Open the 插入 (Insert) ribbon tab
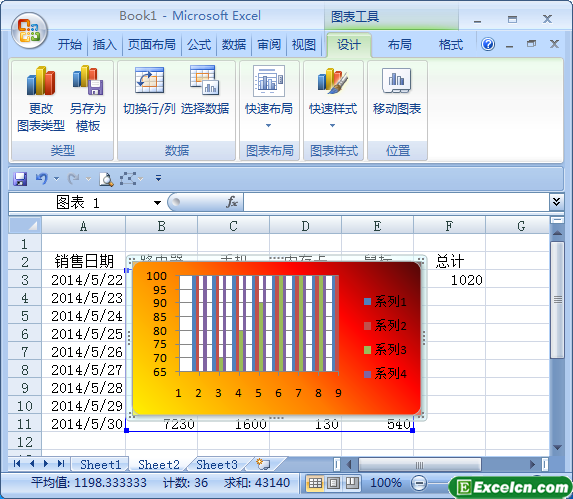The height and width of the screenshot is (499, 573). point(105,45)
